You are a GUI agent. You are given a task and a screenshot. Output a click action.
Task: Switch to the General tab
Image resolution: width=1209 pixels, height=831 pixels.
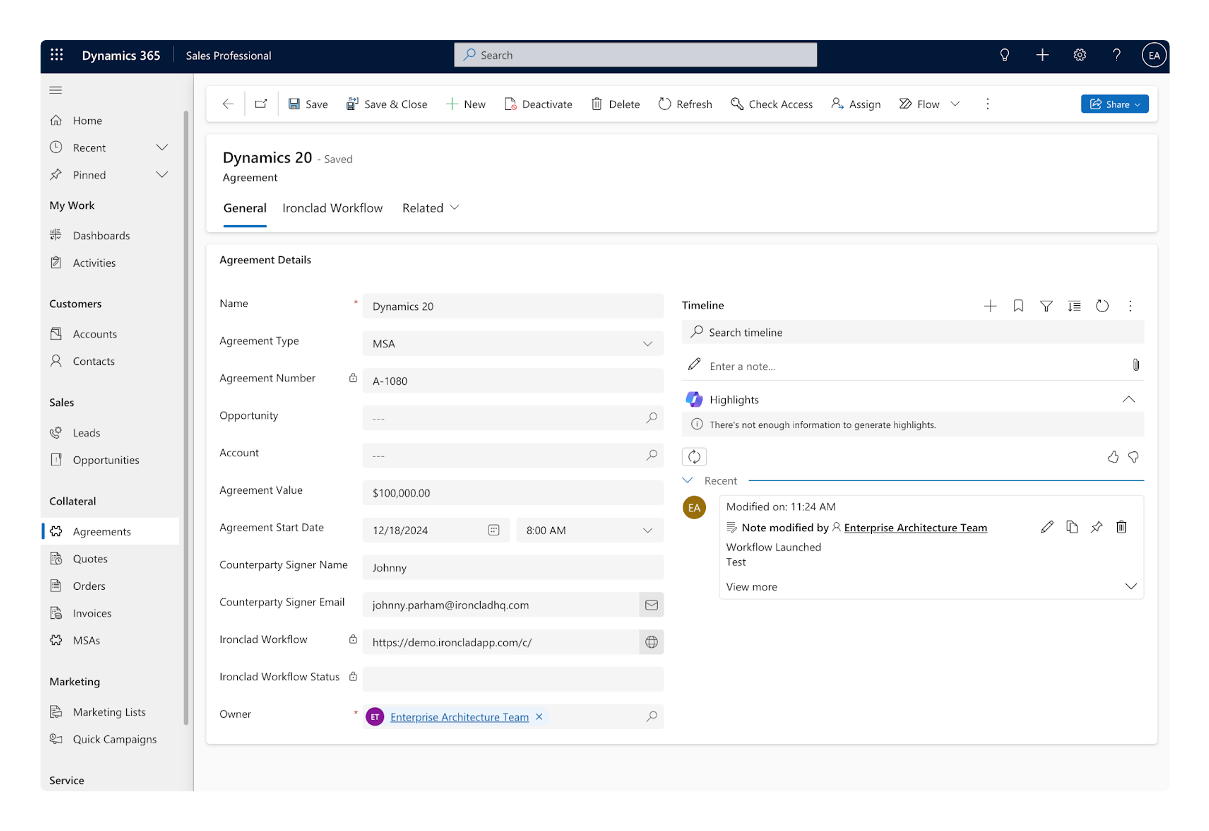pos(245,208)
